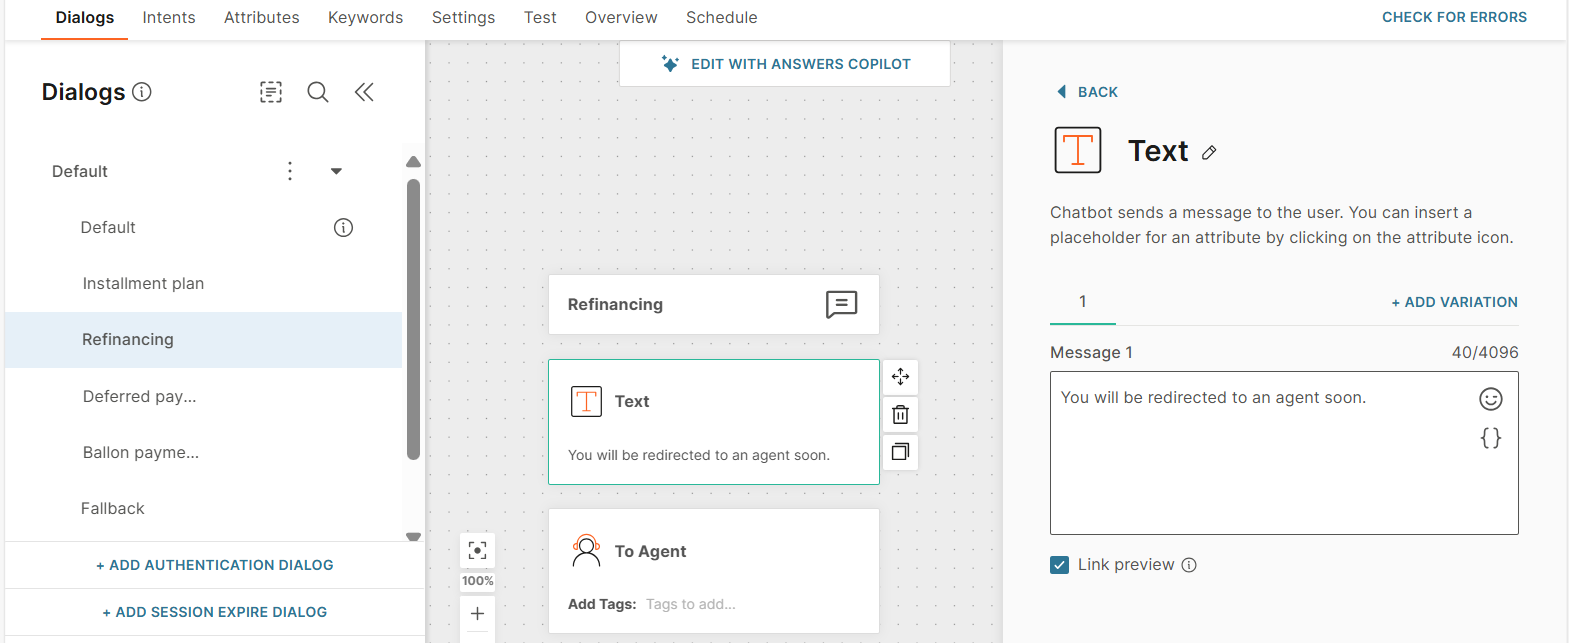Click the 40/4096 character counter
Viewport: 1569px width, 643px height.
(x=1485, y=353)
